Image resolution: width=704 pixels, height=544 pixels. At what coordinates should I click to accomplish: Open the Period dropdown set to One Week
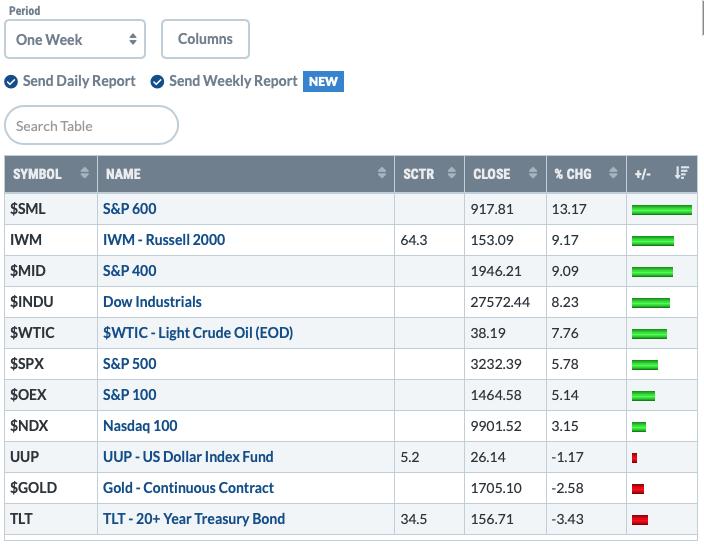75,39
